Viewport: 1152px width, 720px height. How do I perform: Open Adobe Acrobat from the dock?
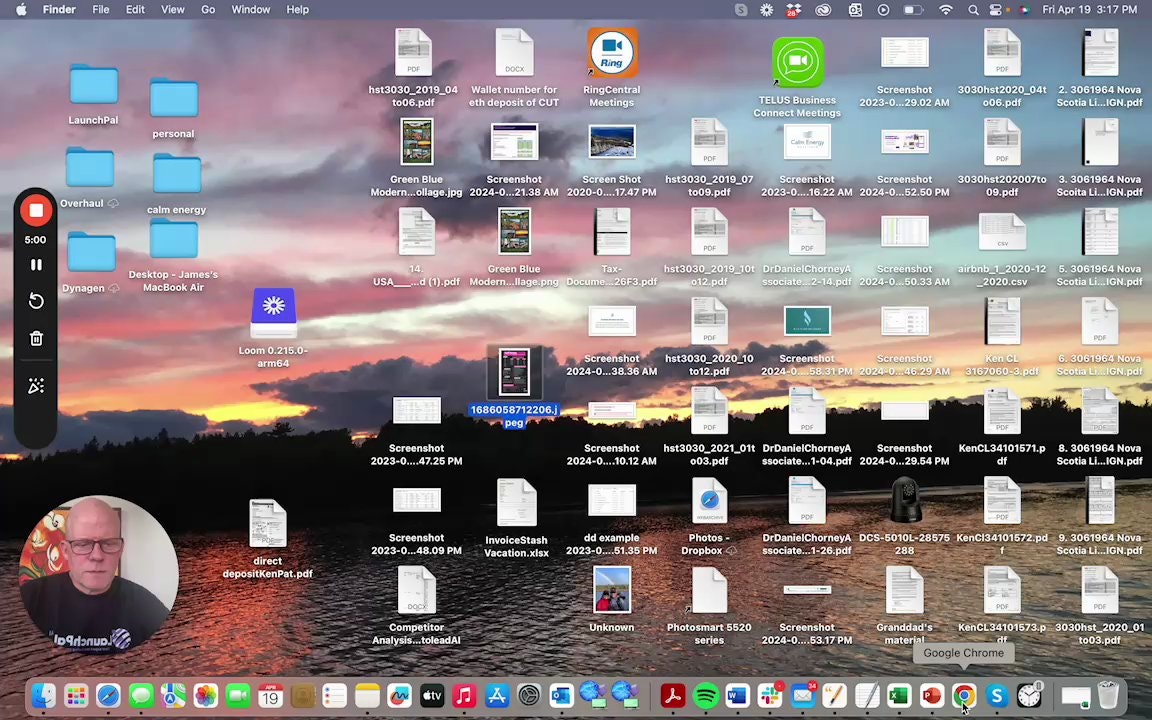(x=672, y=696)
